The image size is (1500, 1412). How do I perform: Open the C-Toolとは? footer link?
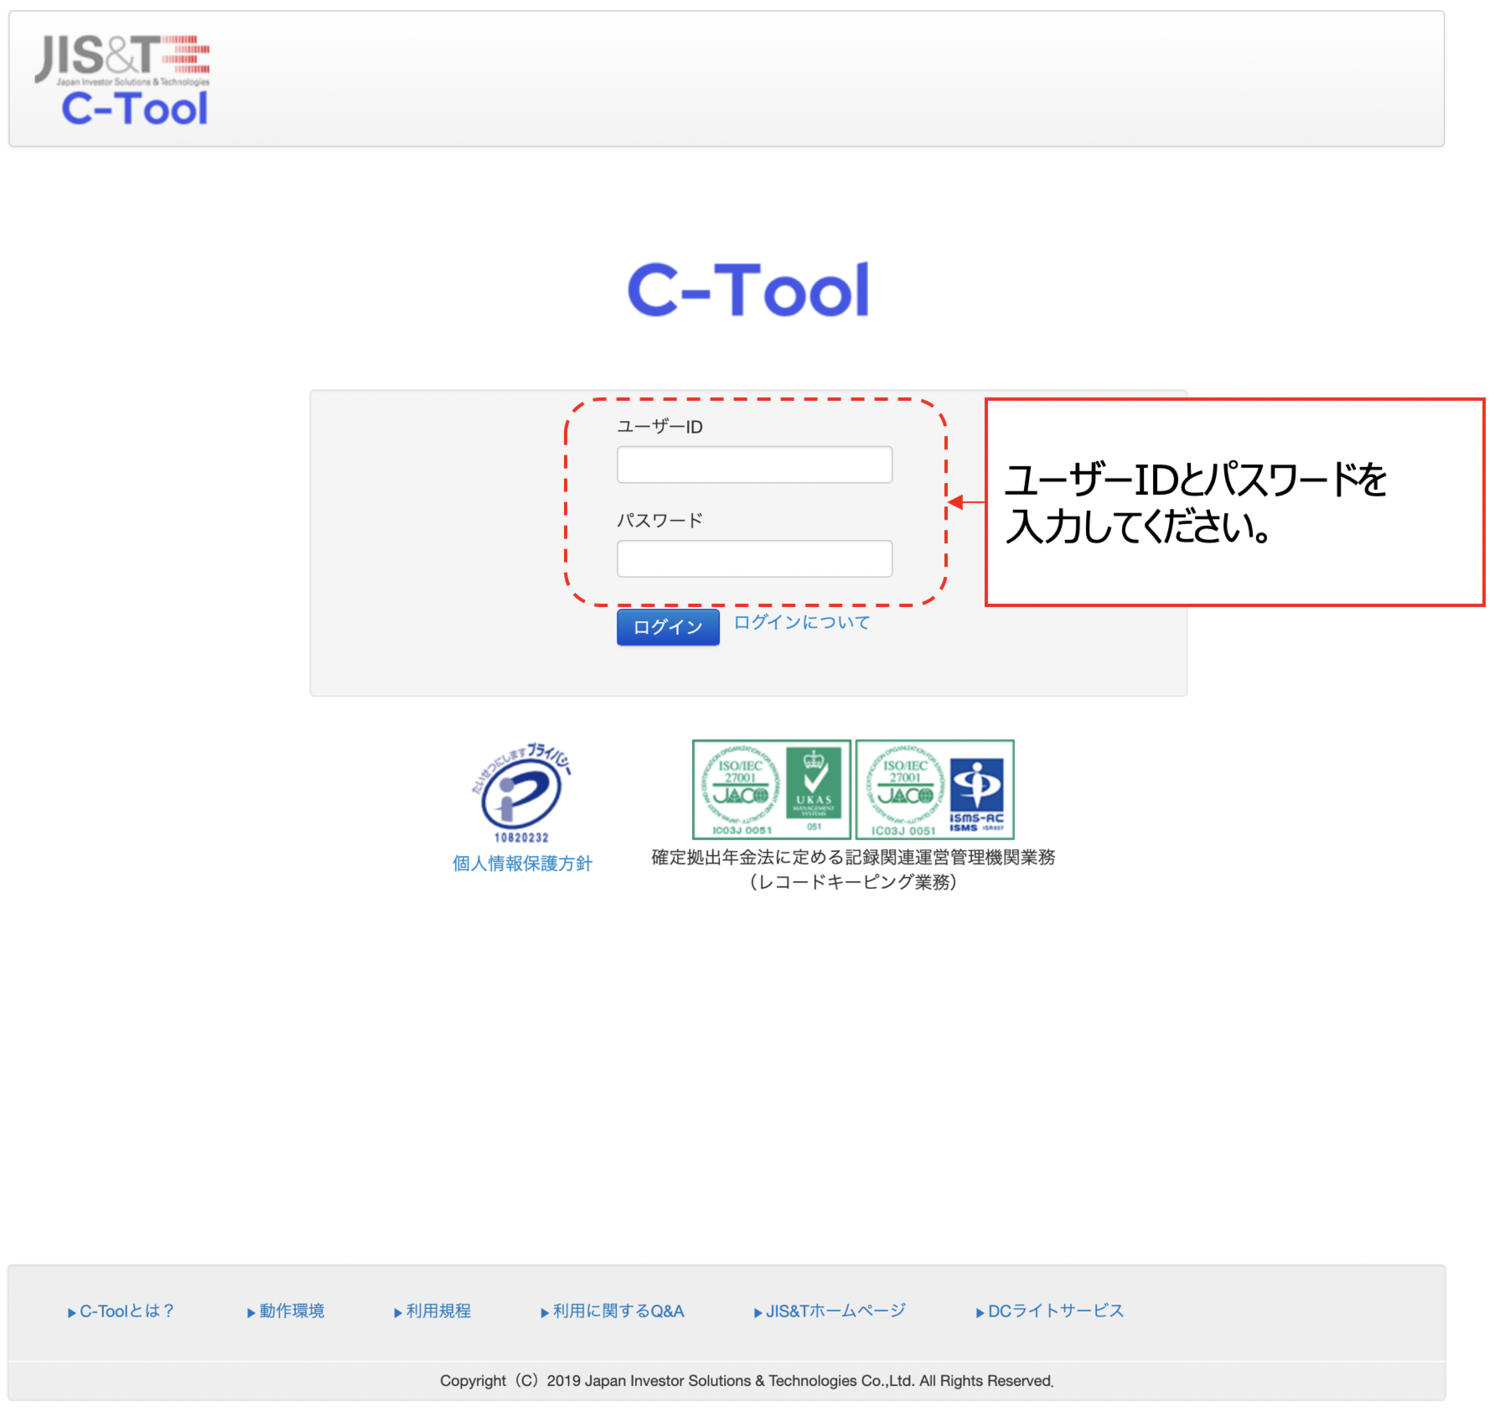pyautogui.click(x=121, y=1311)
